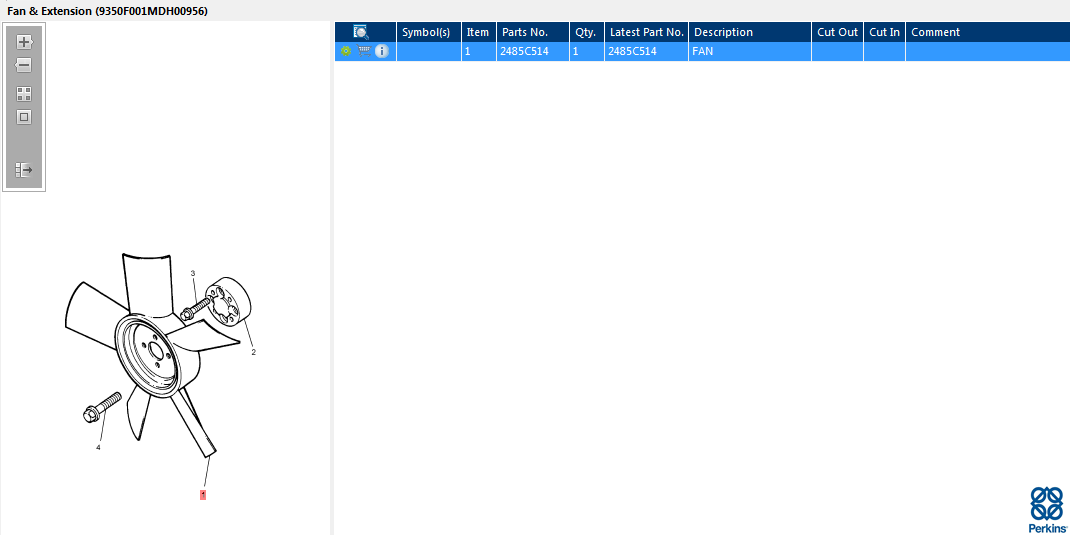Zoom out of the diagram with the minus button

(24, 66)
